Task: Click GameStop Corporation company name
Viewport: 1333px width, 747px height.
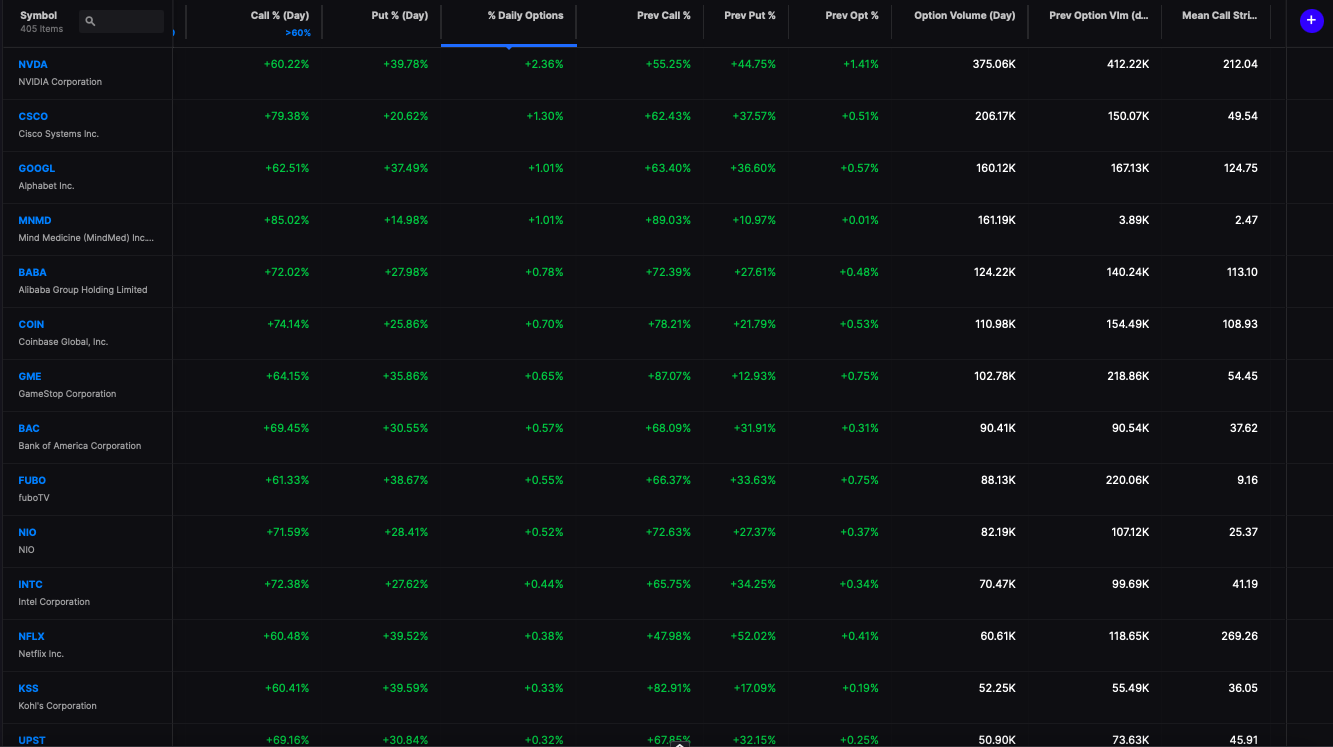Action: coord(67,394)
